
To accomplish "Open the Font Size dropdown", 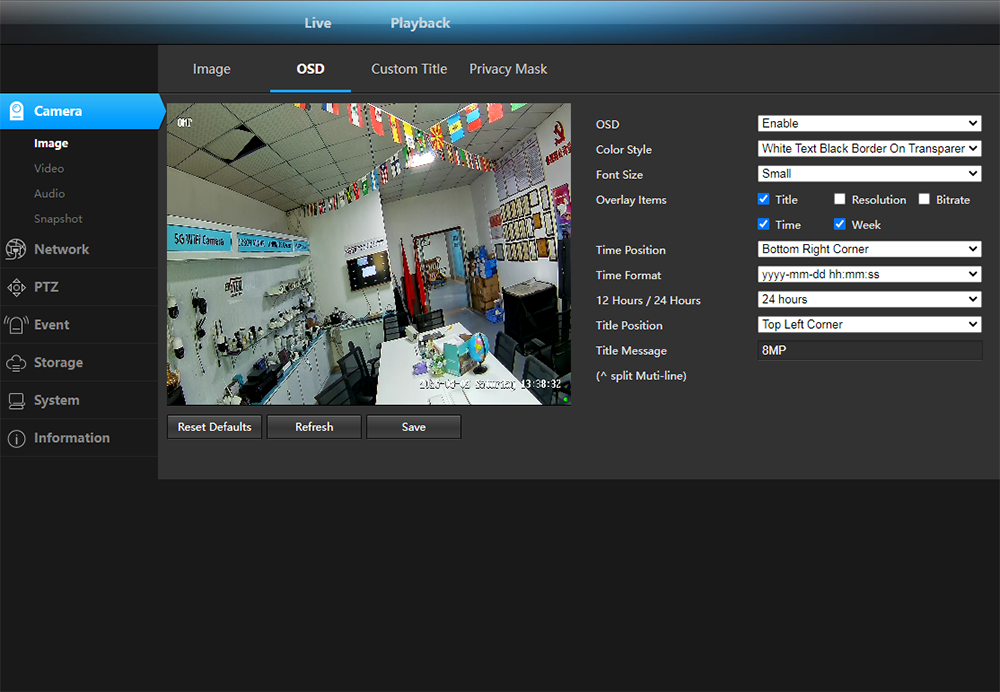I will 869,174.
